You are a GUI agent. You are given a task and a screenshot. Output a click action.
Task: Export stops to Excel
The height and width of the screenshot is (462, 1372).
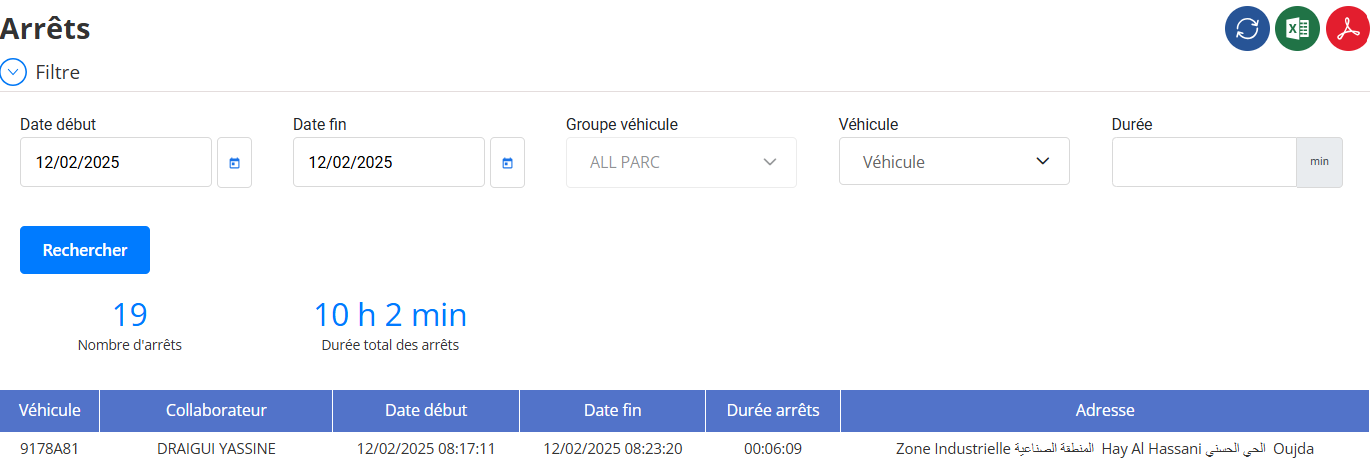[x=1298, y=29]
